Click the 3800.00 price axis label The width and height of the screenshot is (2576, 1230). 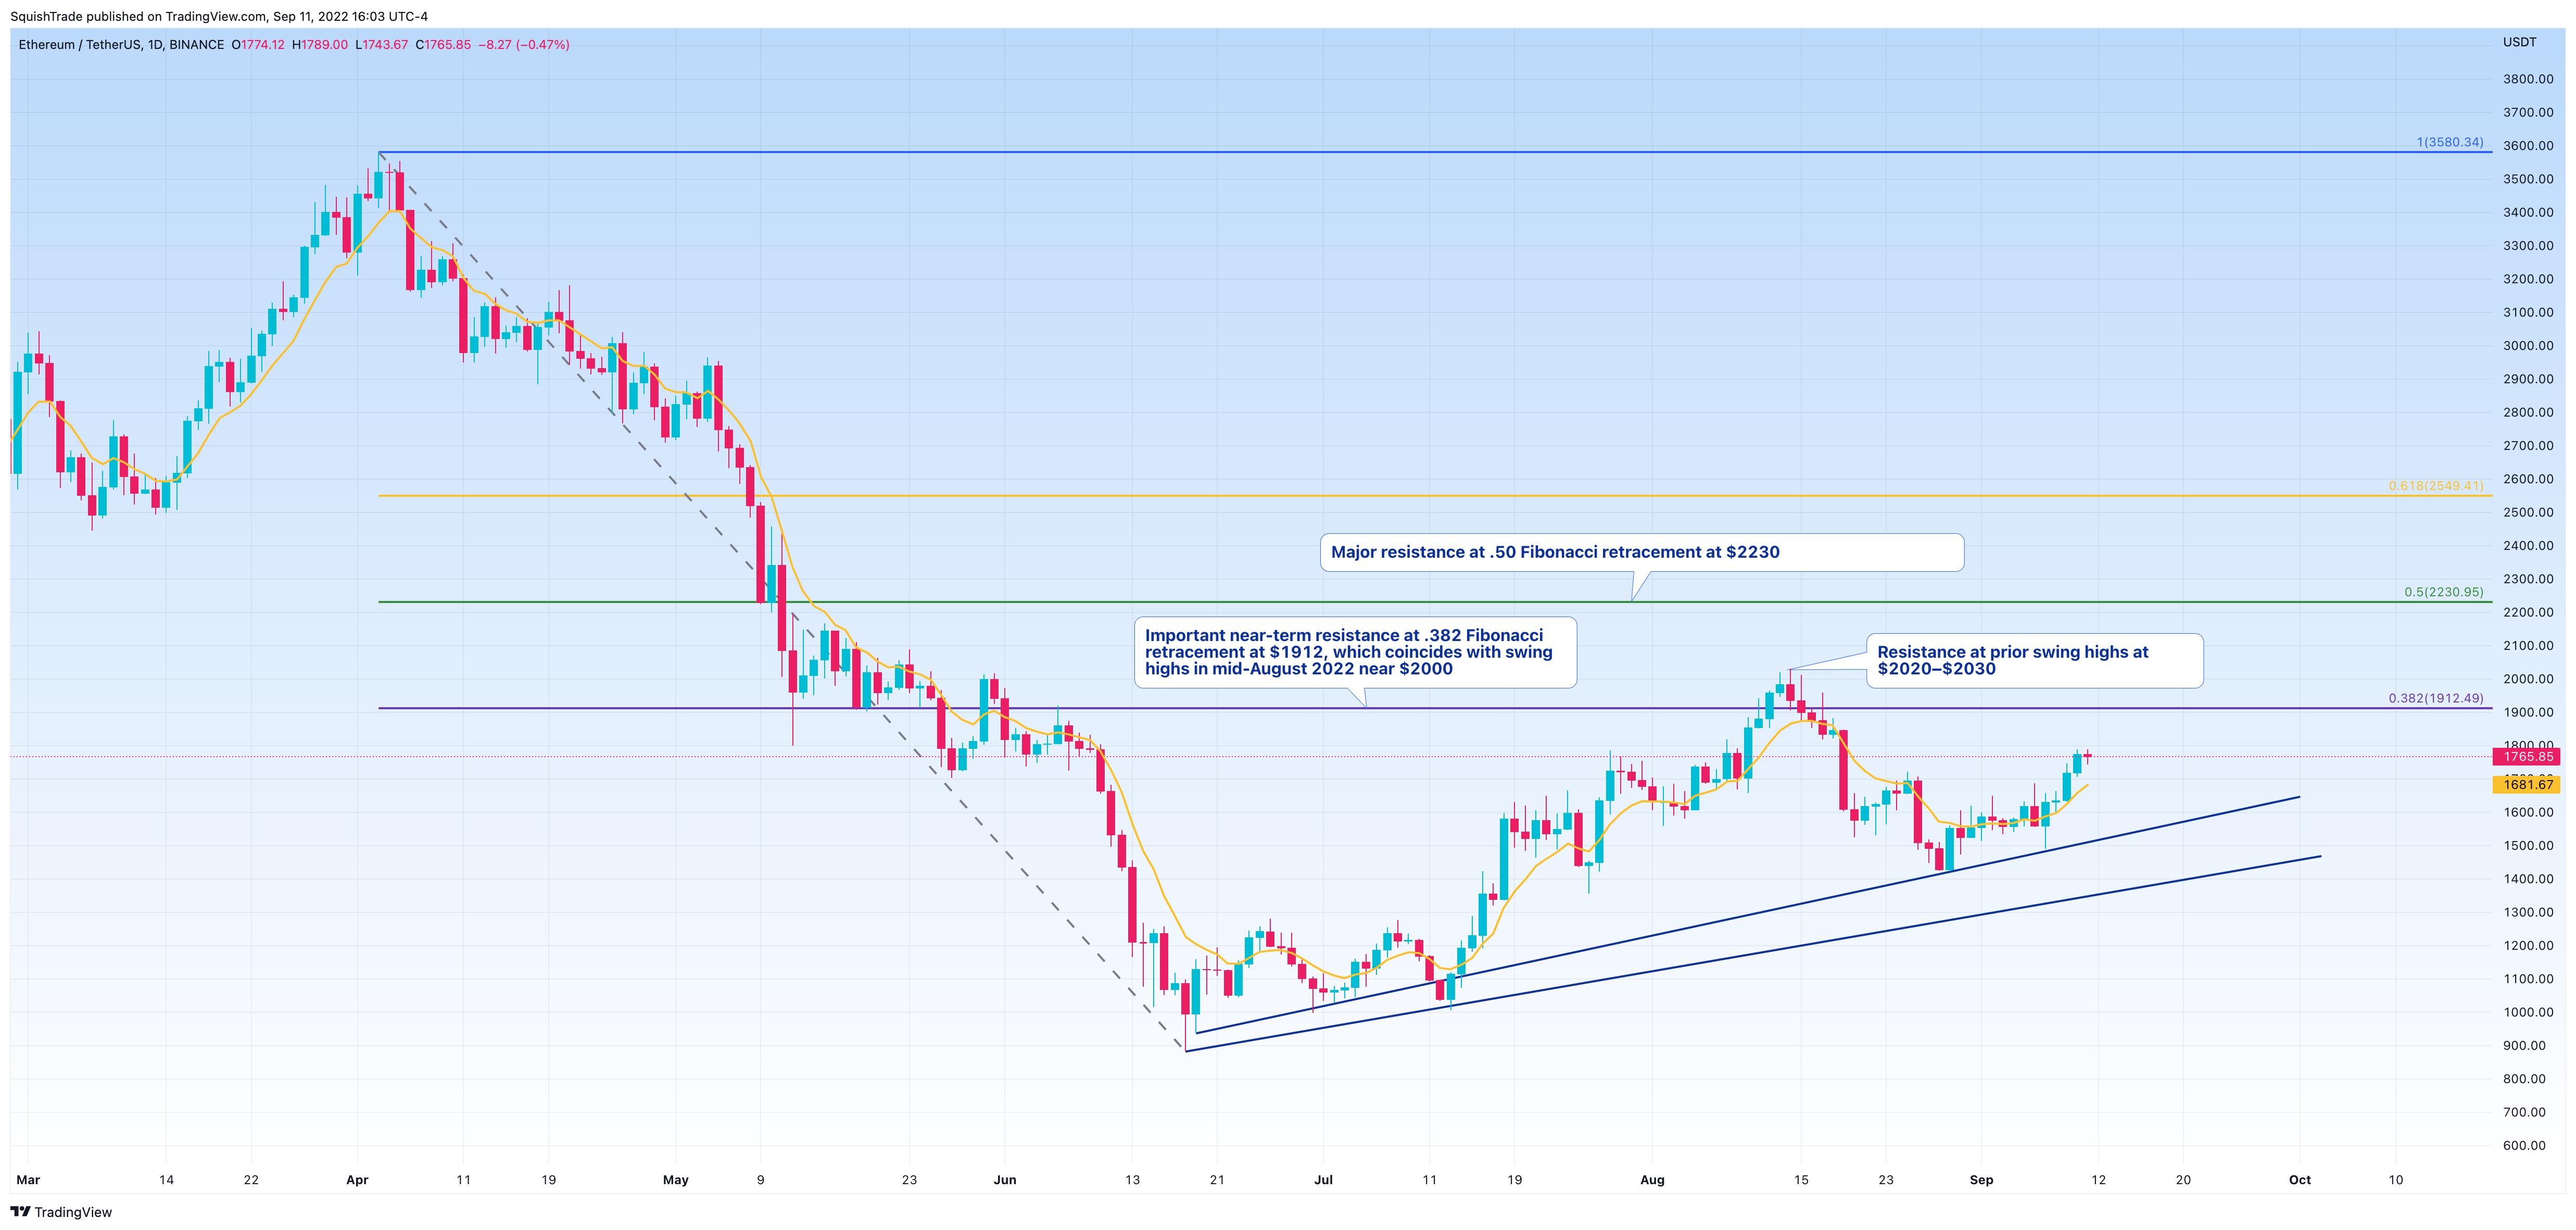(2528, 79)
